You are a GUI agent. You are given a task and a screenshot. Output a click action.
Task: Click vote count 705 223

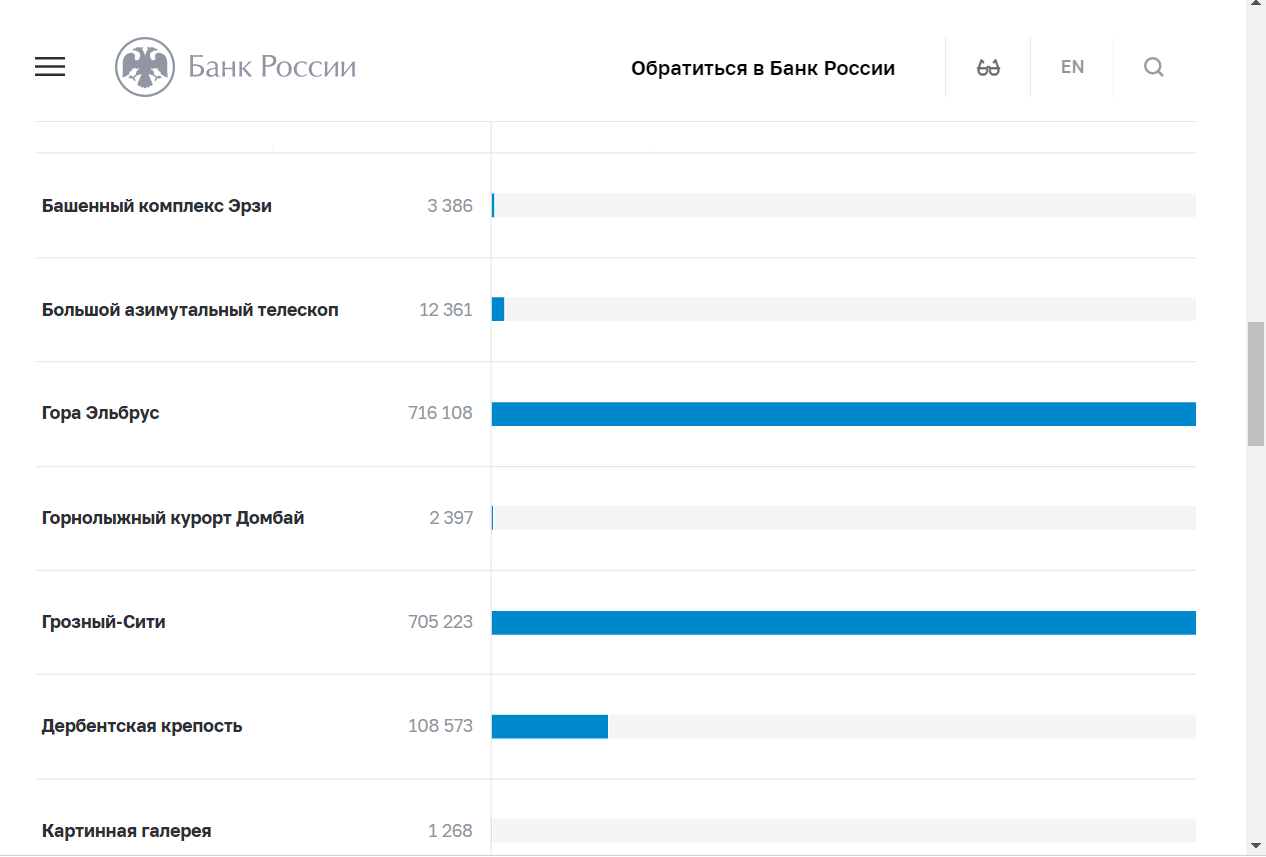click(x=441, y=622)
